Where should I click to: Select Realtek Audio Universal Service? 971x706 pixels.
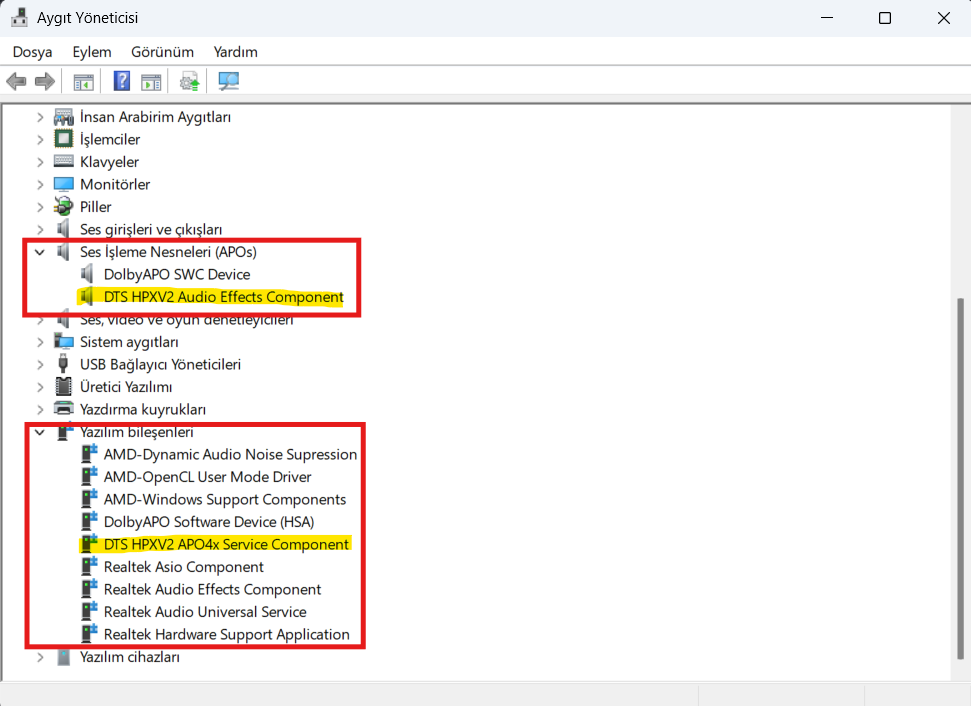205,612
